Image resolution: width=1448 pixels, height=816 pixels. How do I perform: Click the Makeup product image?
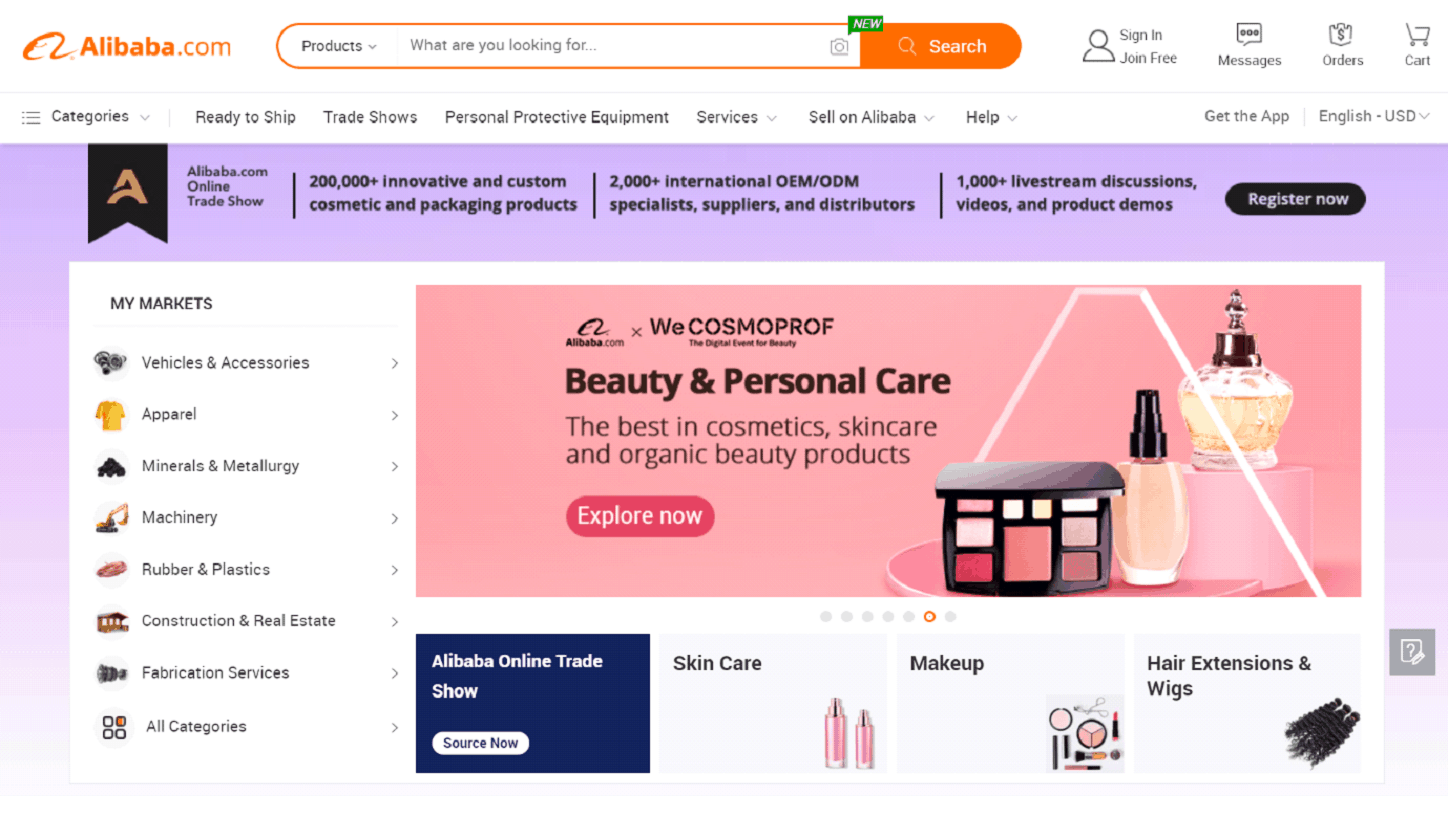[x=1085, y=733]
